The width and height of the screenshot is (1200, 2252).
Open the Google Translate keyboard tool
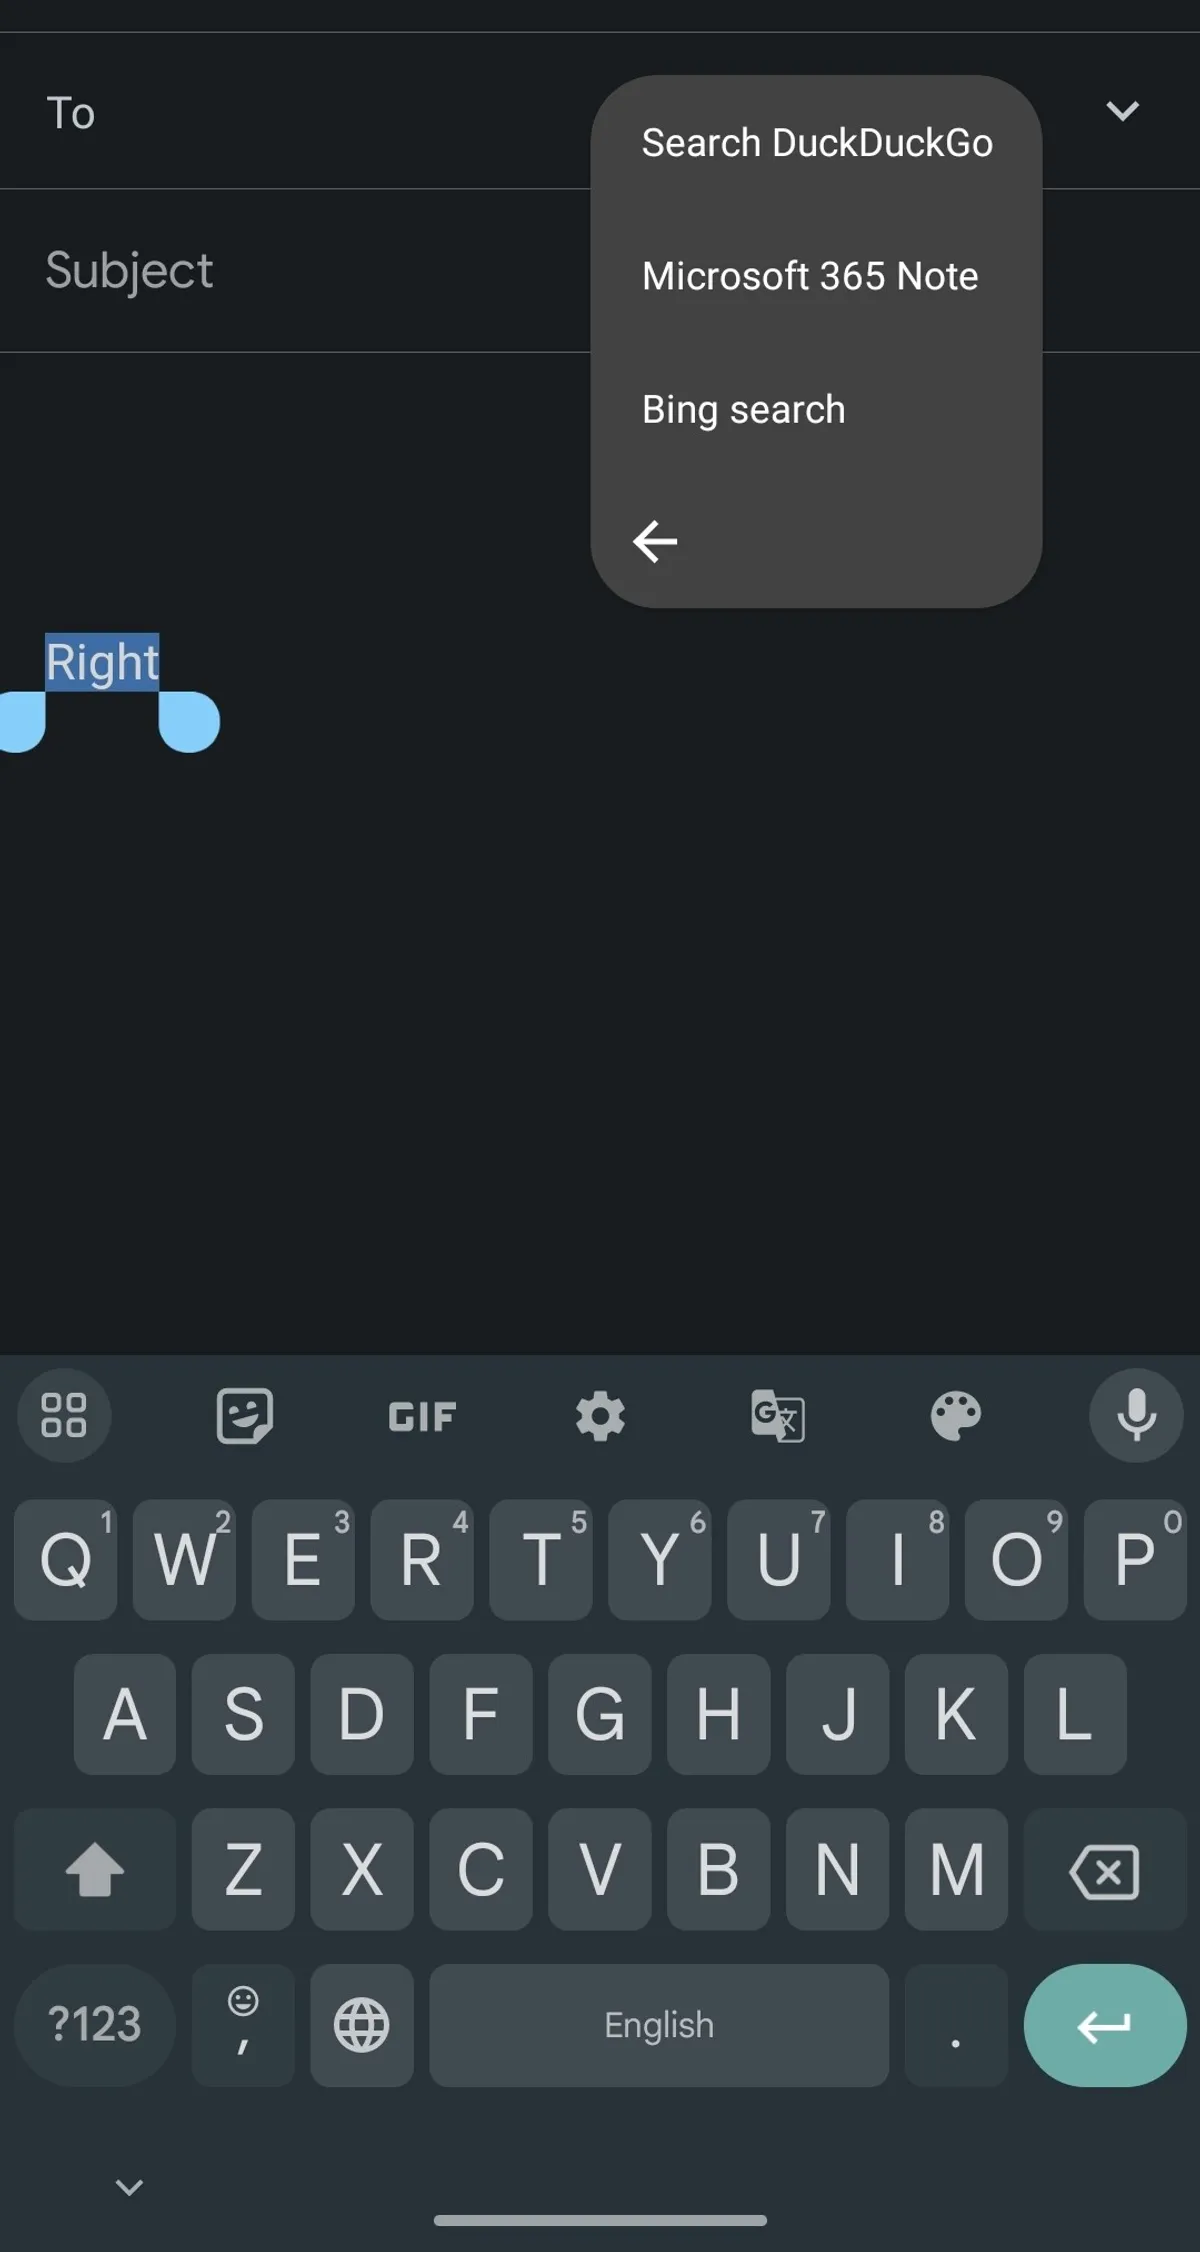[778, 1416]
